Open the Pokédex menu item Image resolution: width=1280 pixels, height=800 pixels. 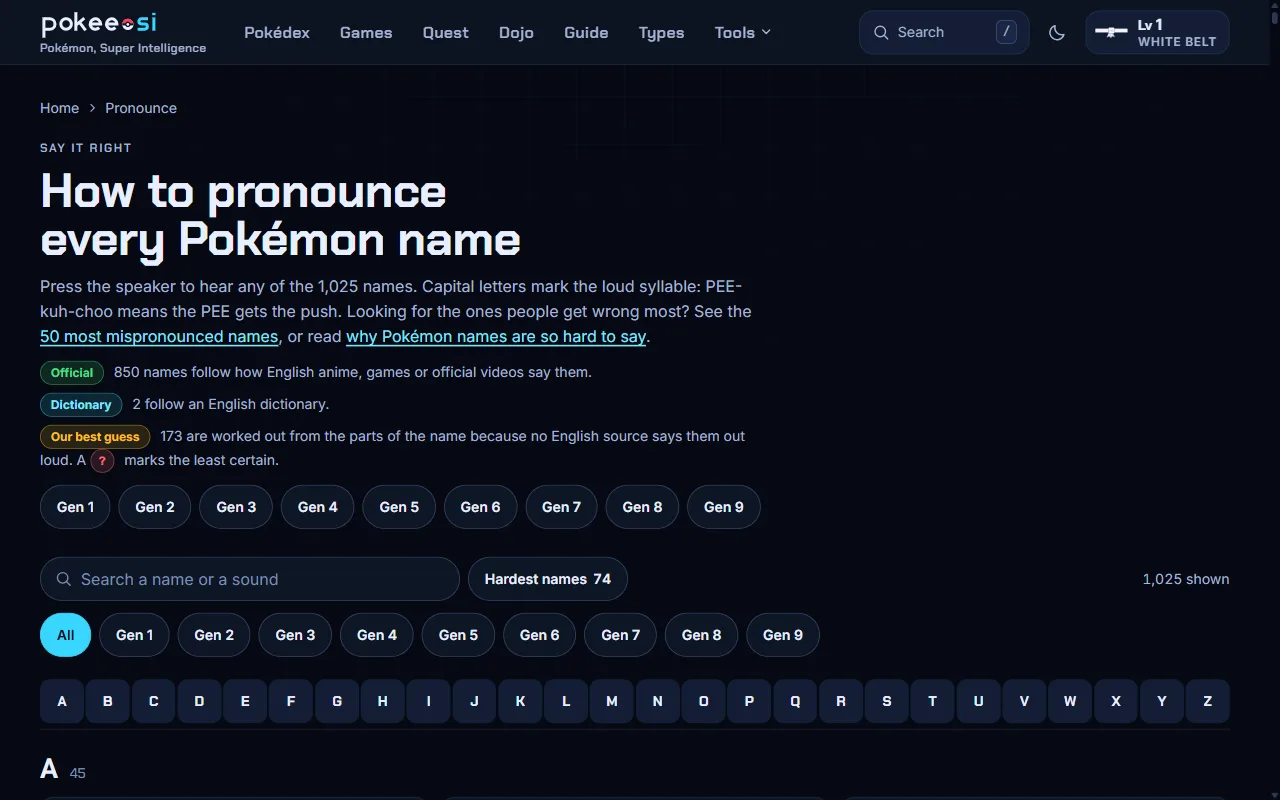click(277, 33)
